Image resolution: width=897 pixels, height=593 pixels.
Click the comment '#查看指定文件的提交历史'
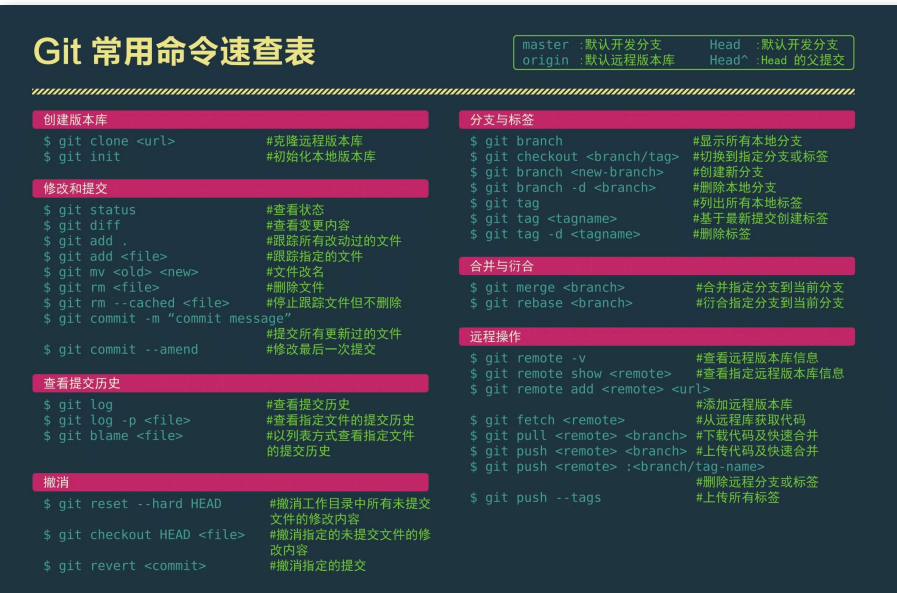[x=340, y=420]
